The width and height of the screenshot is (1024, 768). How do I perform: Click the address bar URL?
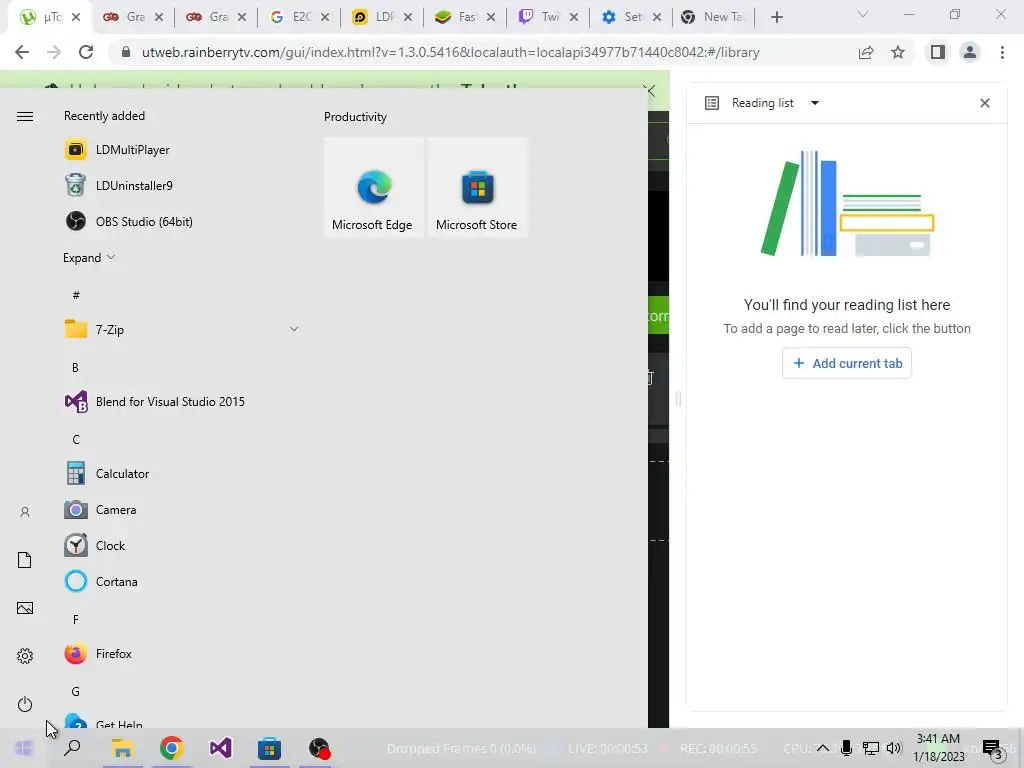[x=450, y=52]
